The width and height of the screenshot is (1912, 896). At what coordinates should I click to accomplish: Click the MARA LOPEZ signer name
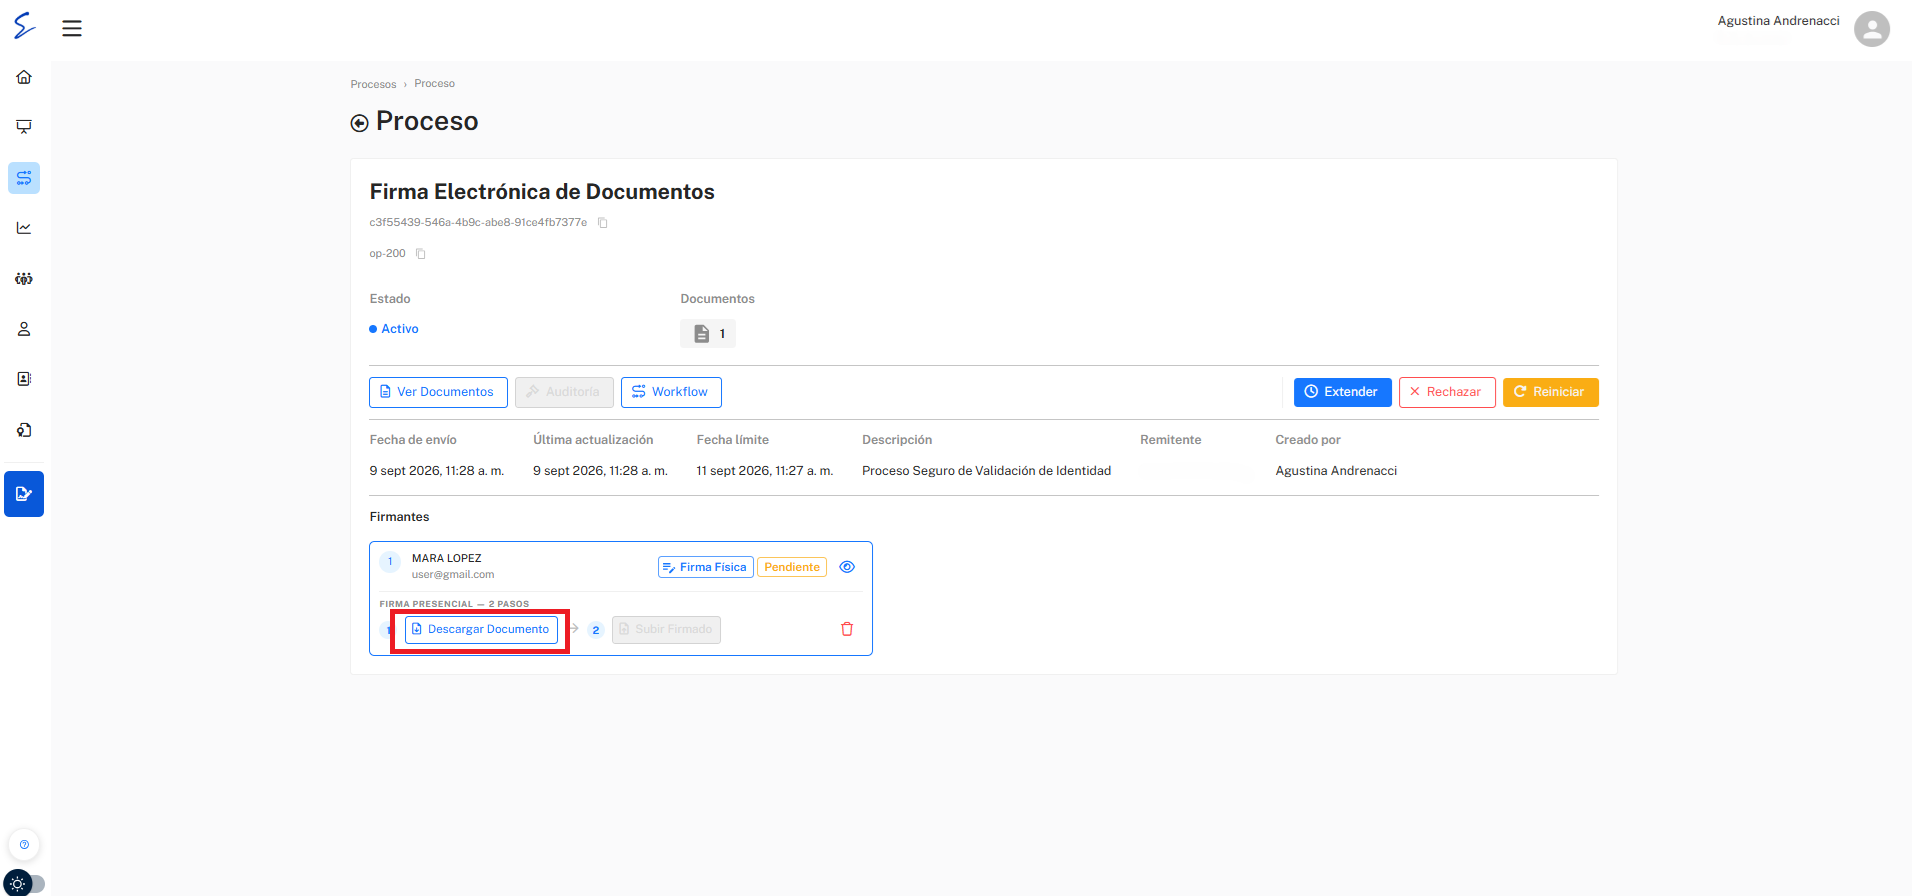[x=446, y=558]
